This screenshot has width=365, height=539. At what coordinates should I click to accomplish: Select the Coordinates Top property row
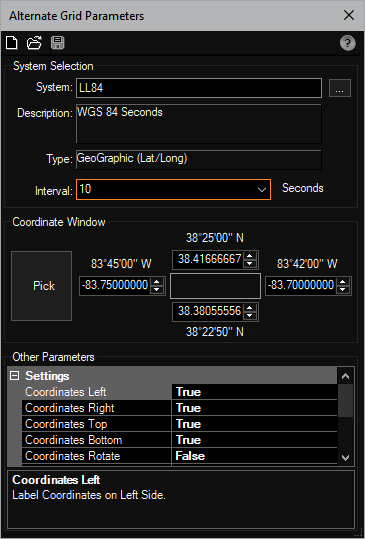(x=179, y=424)
